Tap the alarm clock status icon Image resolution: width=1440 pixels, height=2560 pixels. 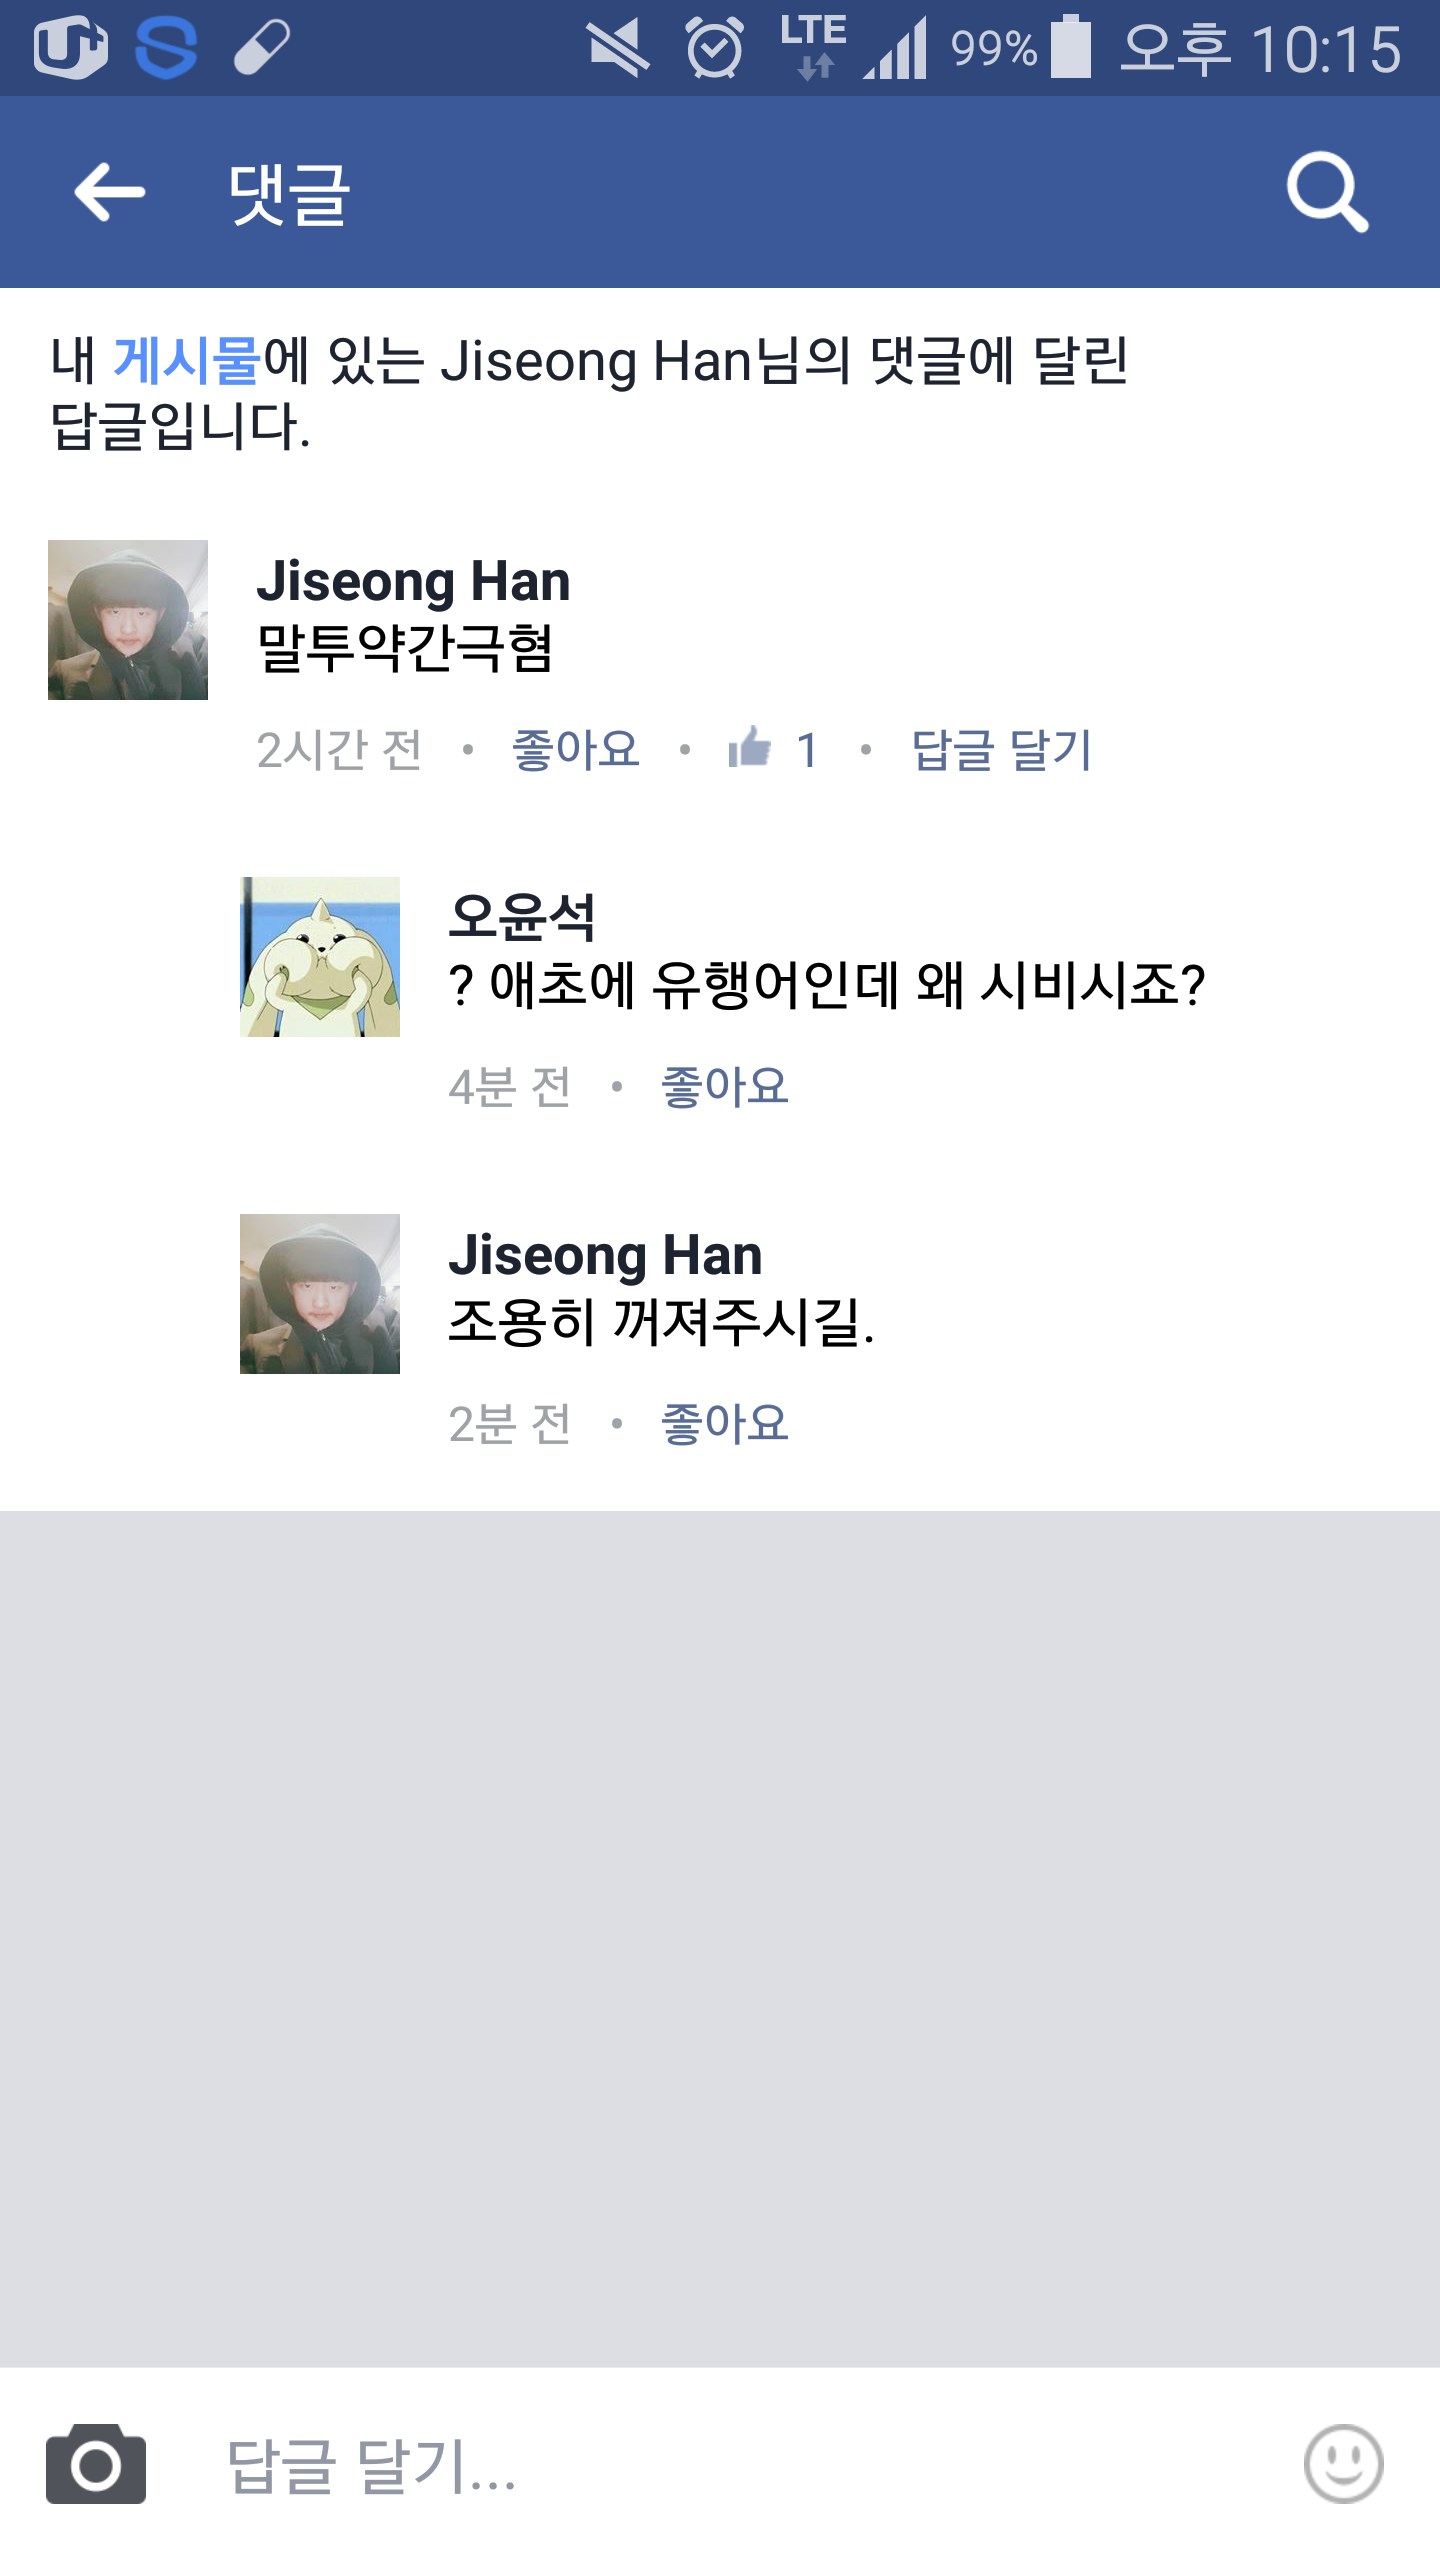pos(714,47)
